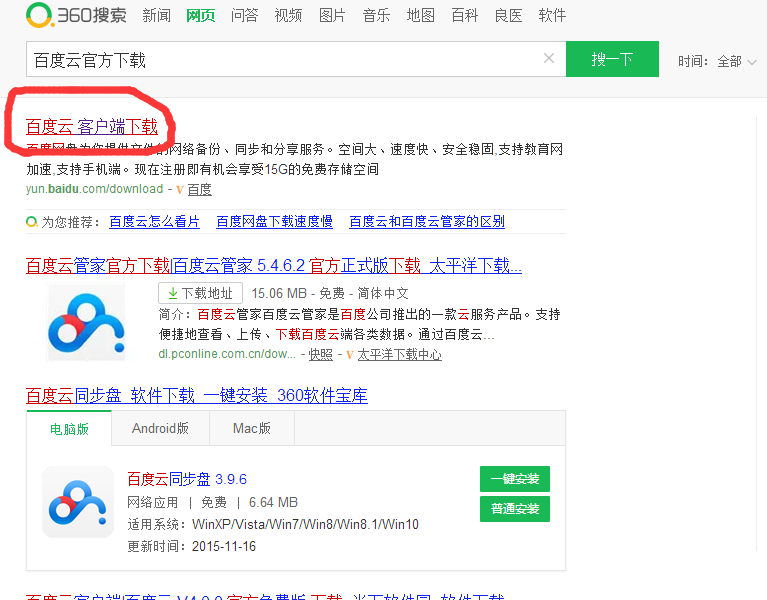
Task: Open suggestion 百度云和百度云管家的区别
Action: click(x=427, y=222)
